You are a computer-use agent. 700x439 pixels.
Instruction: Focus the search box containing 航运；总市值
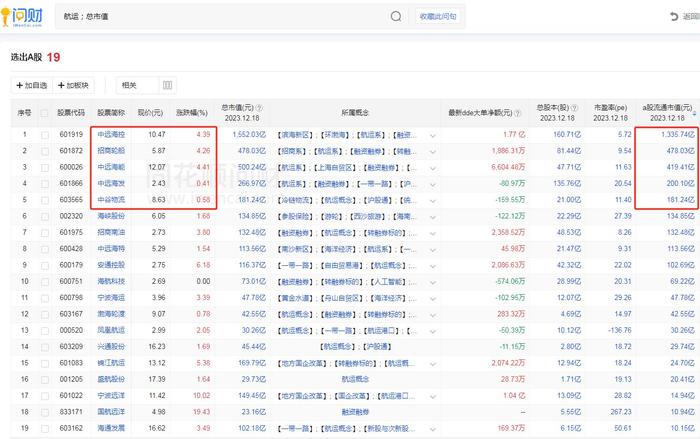(x=221, y=17)
